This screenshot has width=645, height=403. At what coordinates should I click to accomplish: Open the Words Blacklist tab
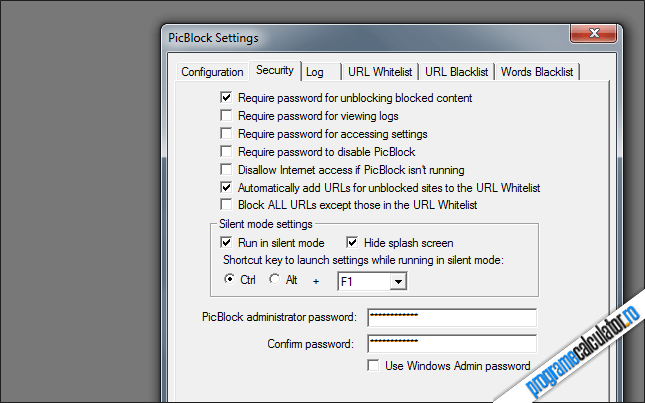[x=537, y=72]
